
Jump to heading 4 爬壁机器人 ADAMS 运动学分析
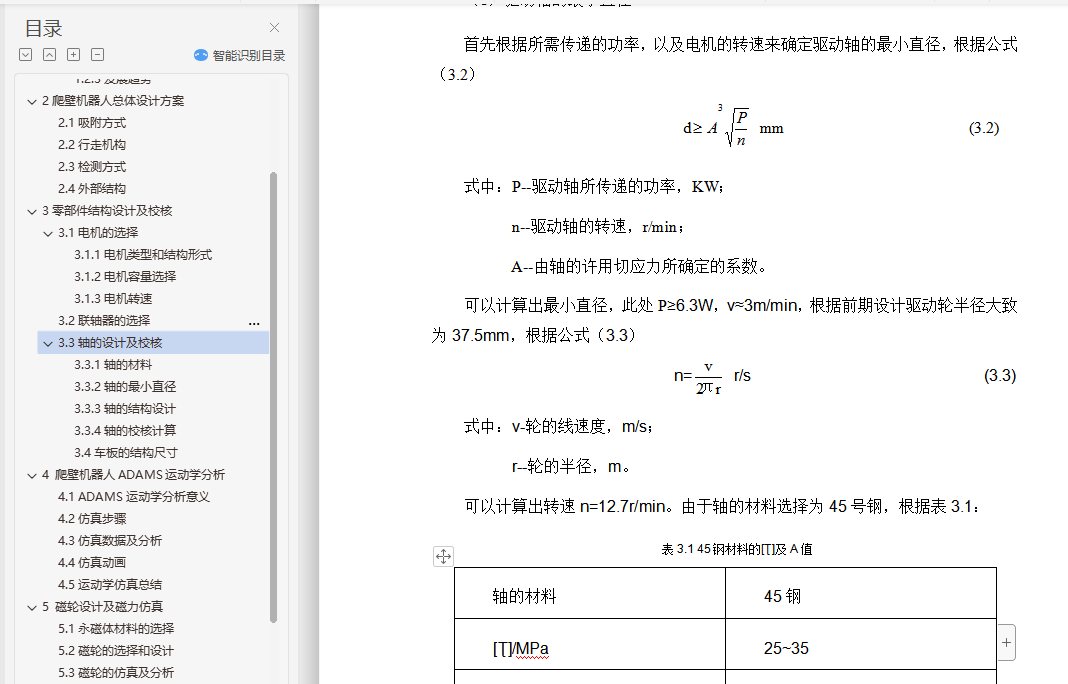[x=134, y=474]
